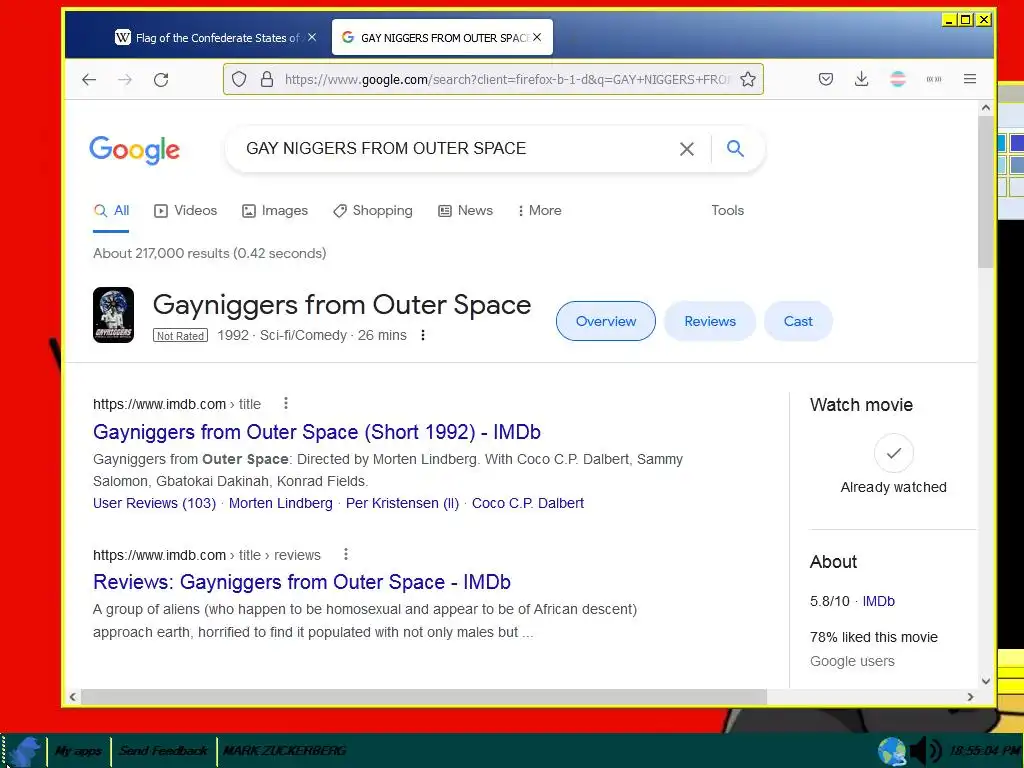Viewport: 1024px width, 768px height.
Task: Expand the More search categories menu
Action: [x=539, y=210]
